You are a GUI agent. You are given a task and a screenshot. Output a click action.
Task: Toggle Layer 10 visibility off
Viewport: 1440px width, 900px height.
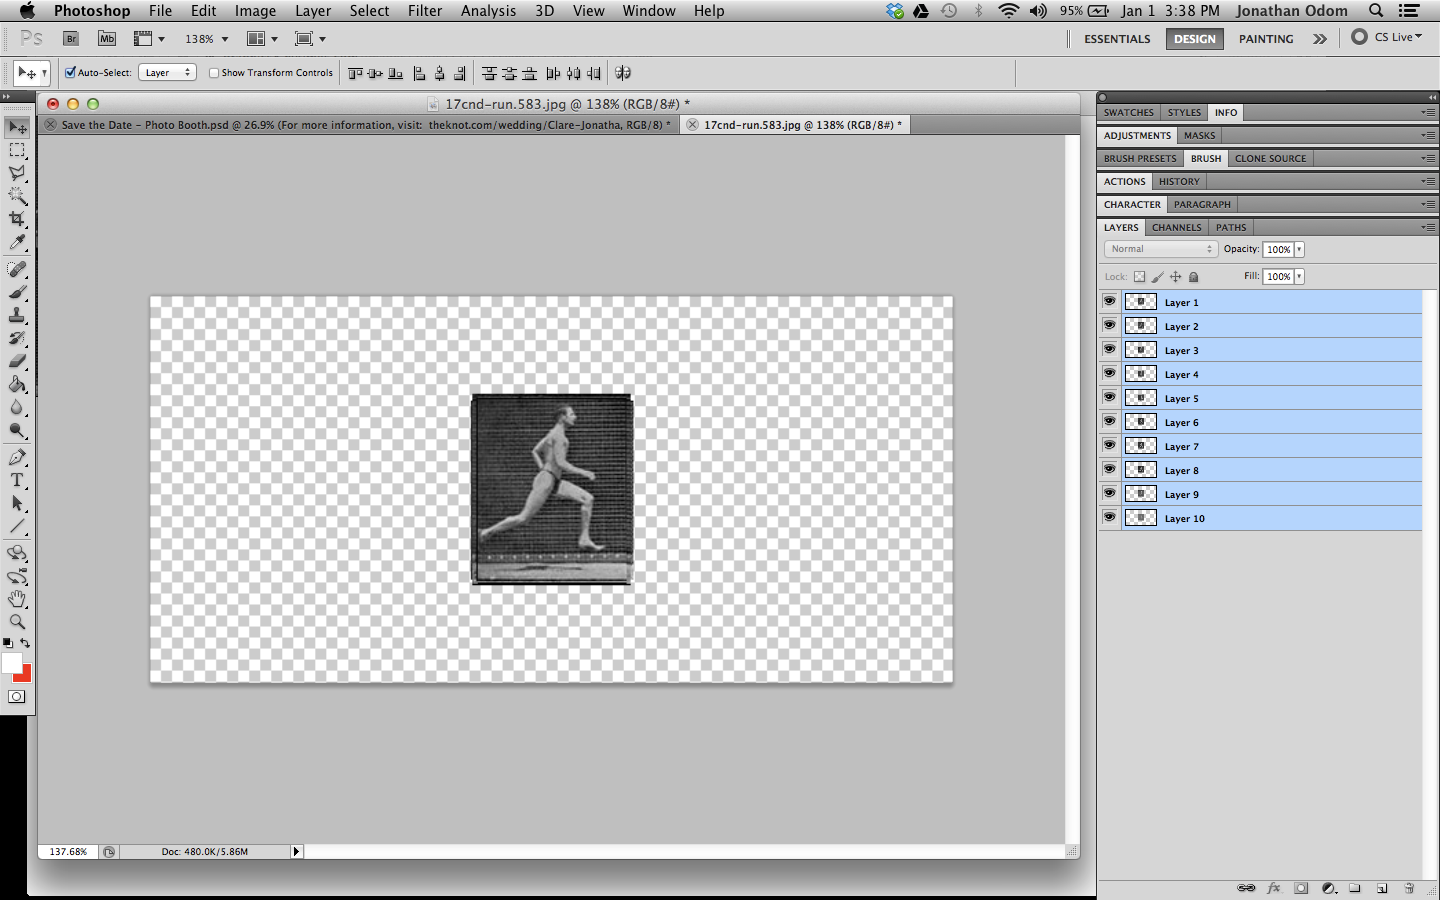tap(1109, 517)
